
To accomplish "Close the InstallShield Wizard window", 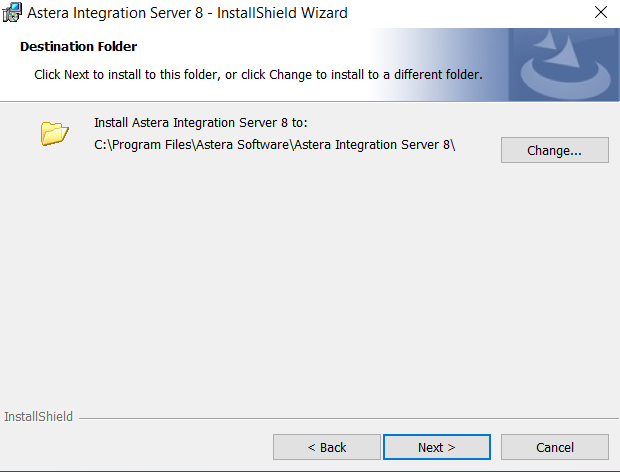I will tap(600, 13).
